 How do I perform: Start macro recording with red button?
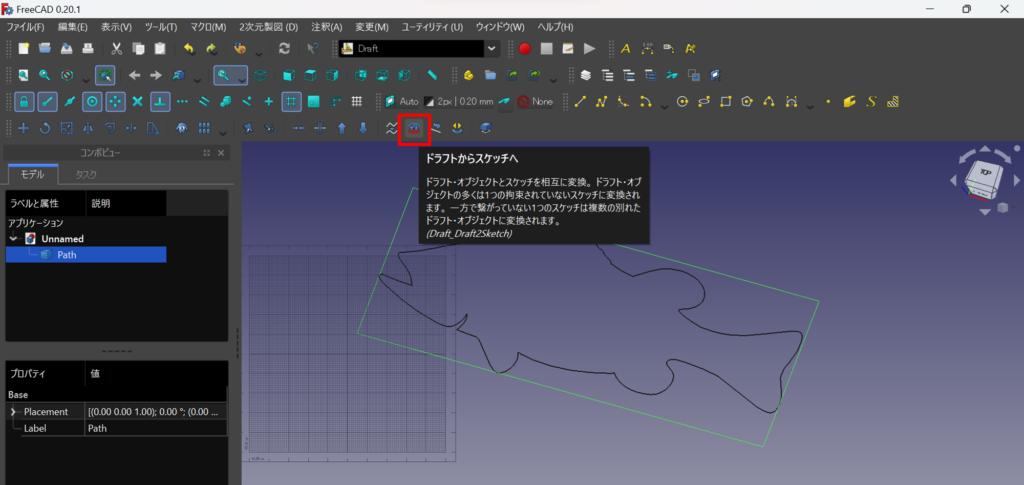coord(525,48)
